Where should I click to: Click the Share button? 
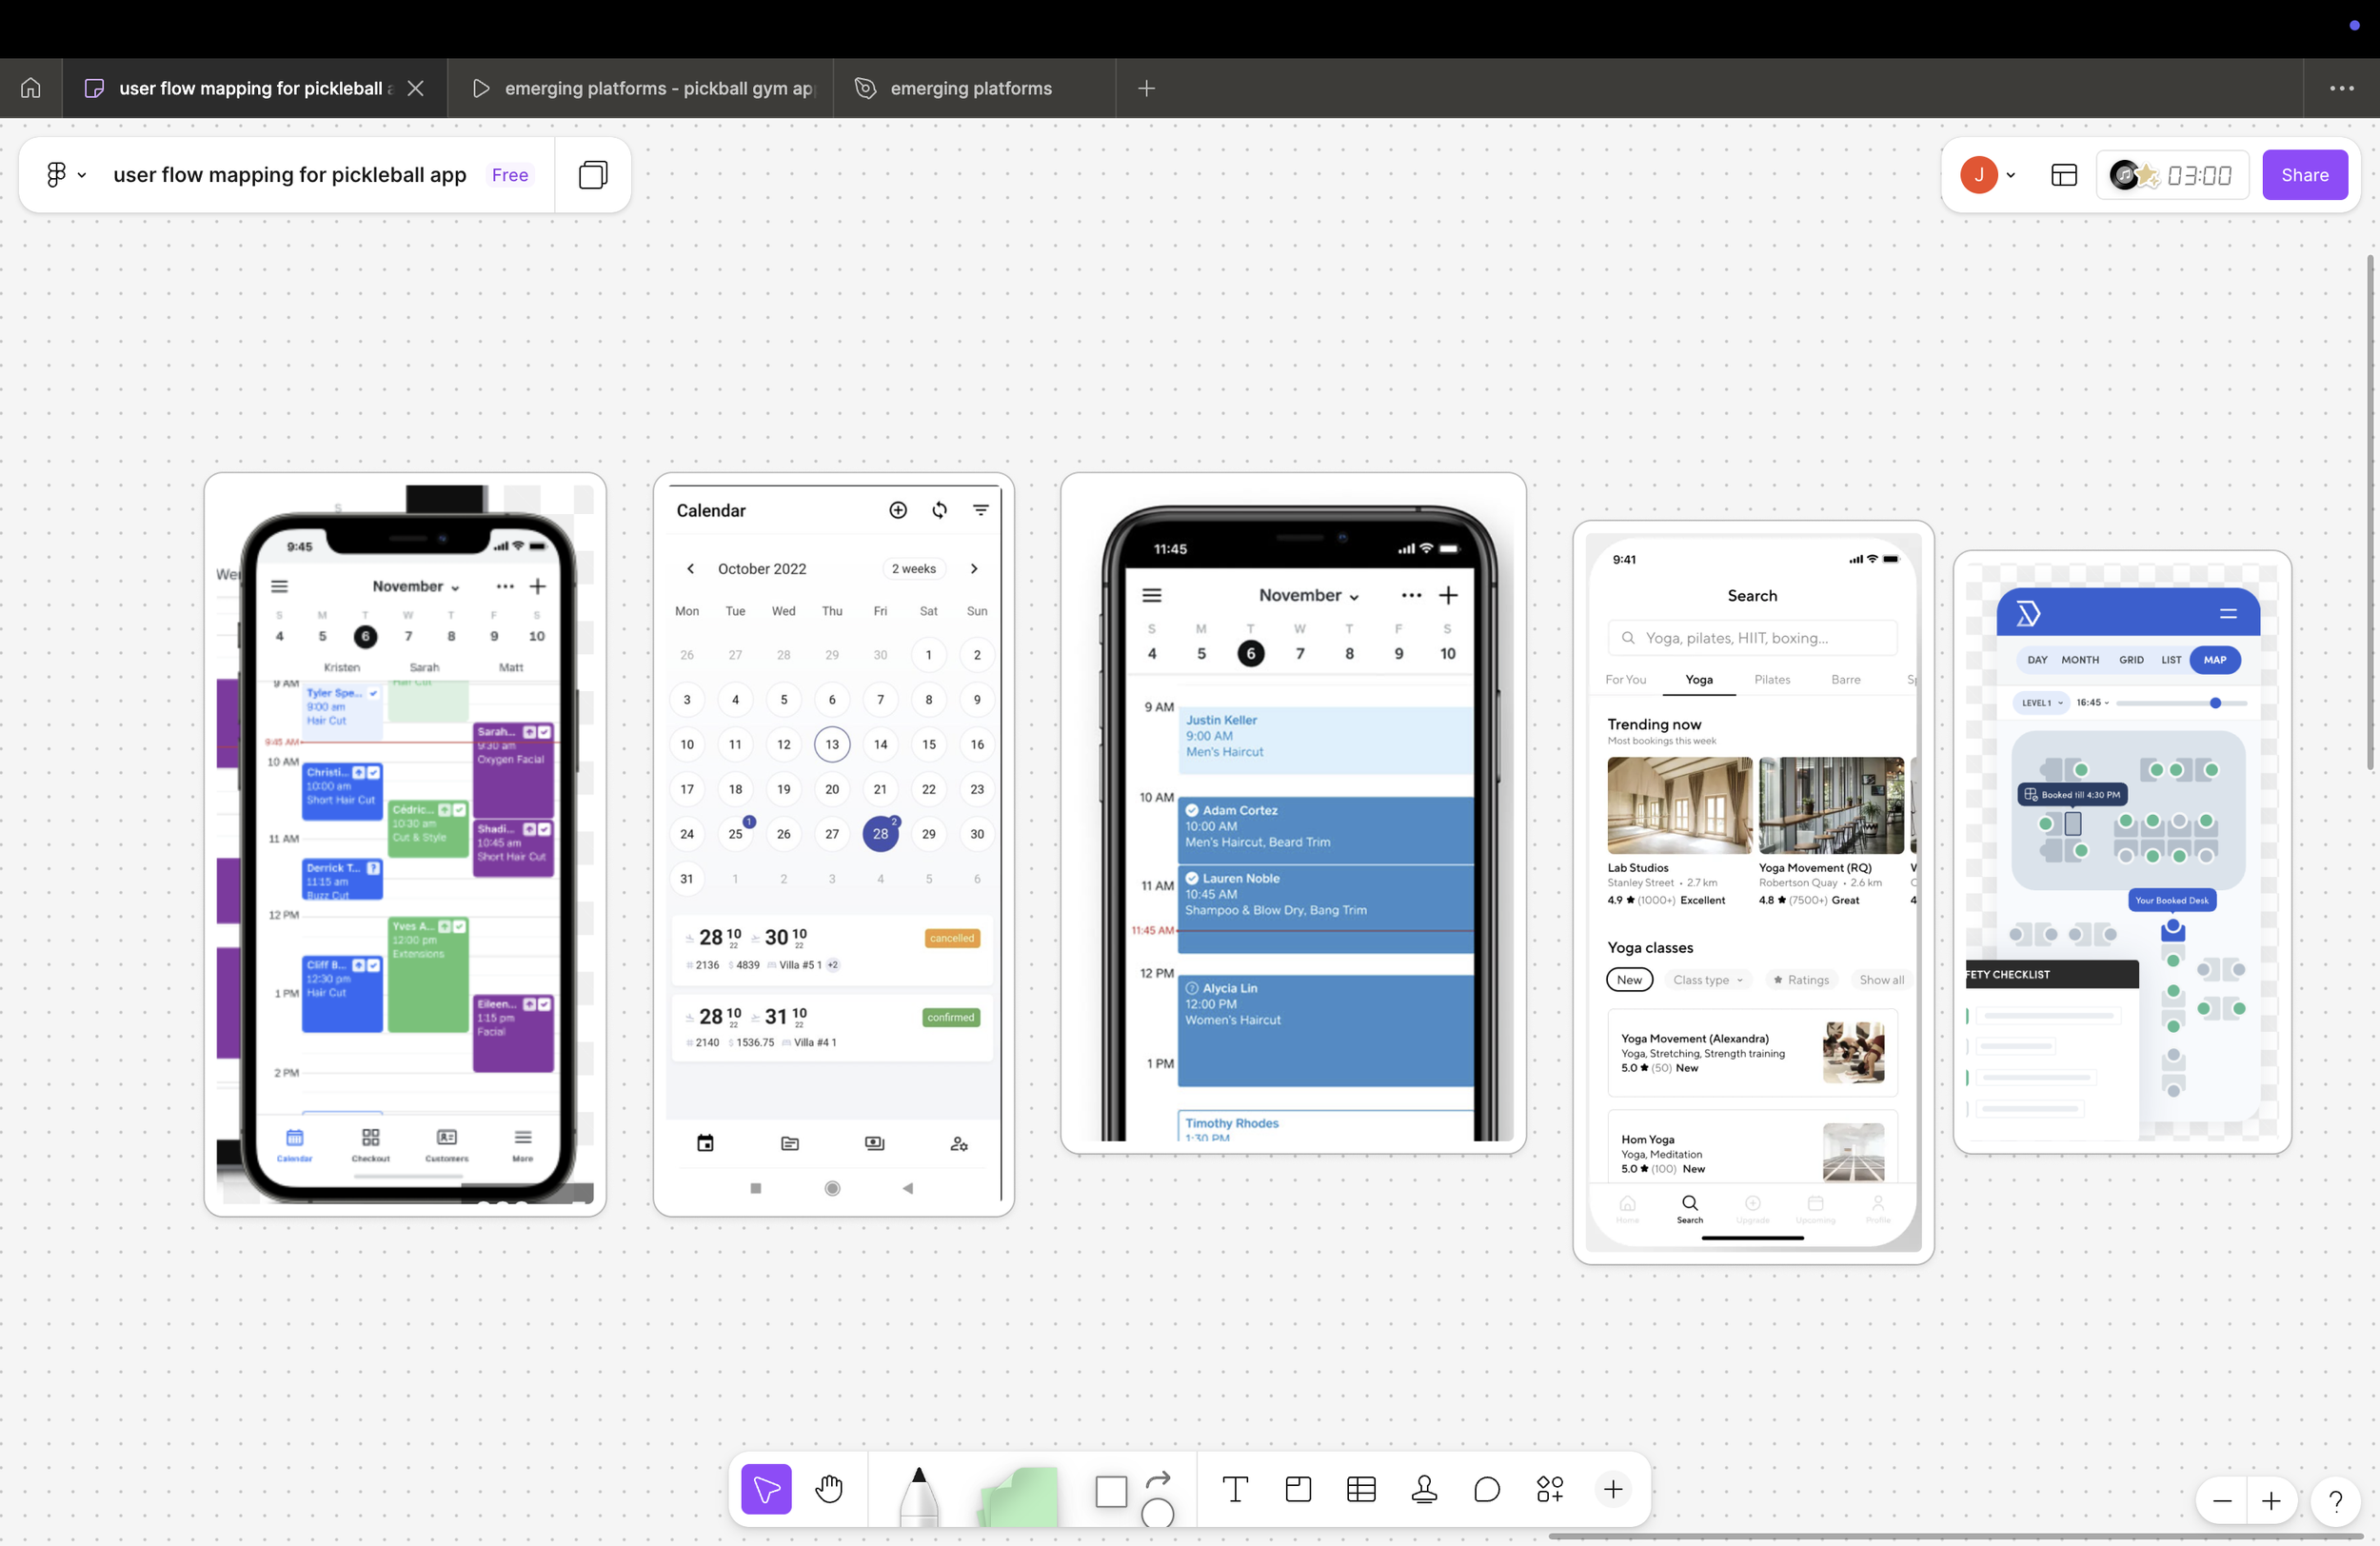pos(2304,175)
